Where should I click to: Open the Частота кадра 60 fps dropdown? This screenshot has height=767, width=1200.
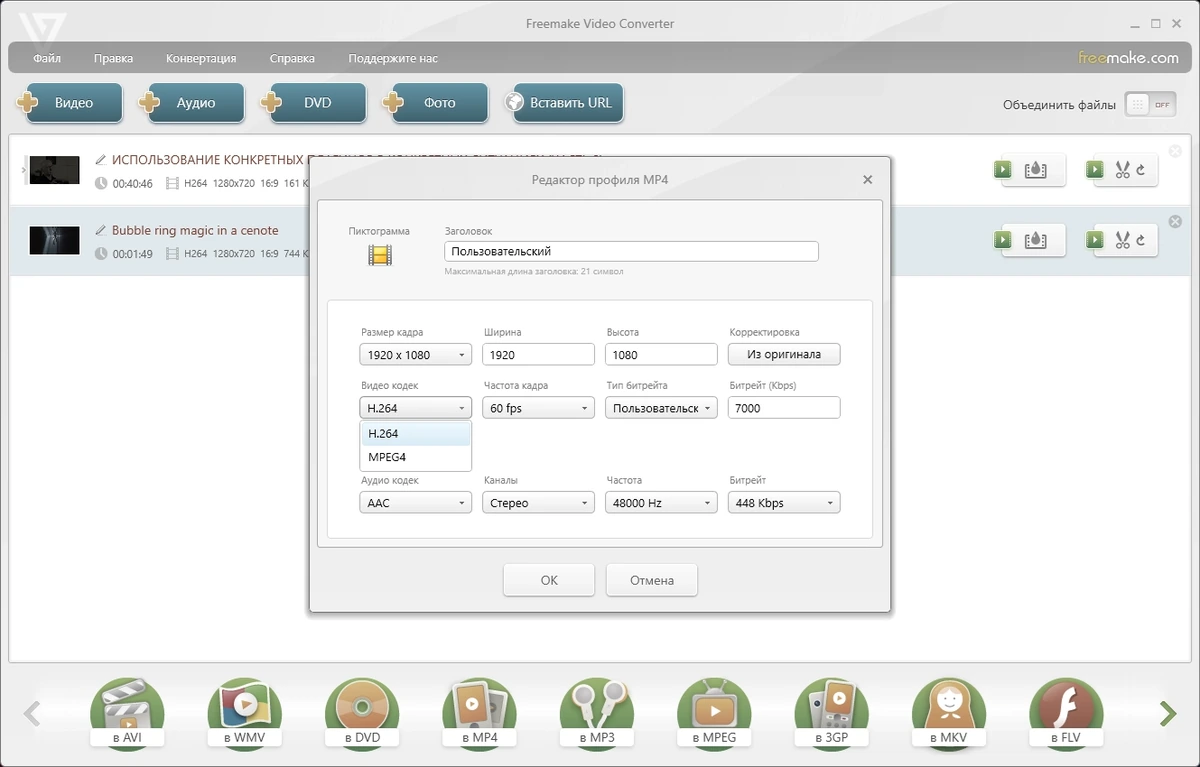pyautogui.click(x=538, y=408)
